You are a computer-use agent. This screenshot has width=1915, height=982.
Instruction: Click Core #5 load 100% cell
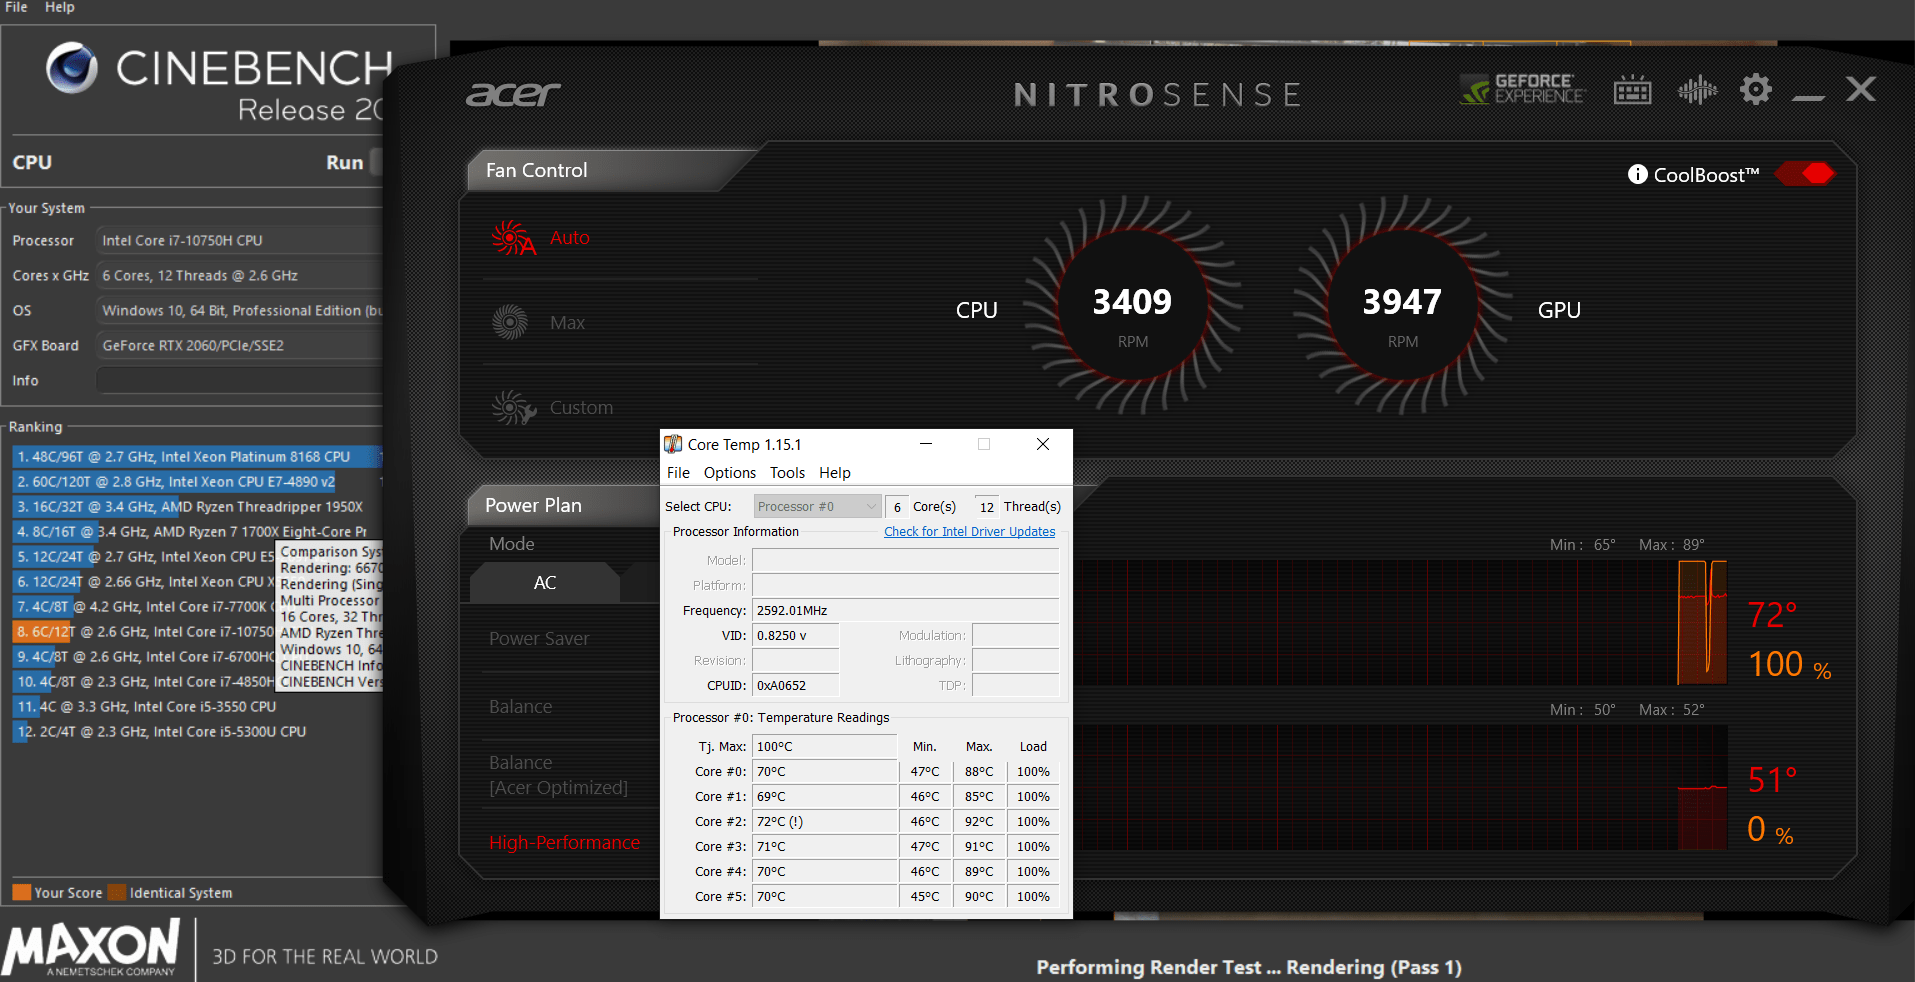click(x=1033, y=897)
